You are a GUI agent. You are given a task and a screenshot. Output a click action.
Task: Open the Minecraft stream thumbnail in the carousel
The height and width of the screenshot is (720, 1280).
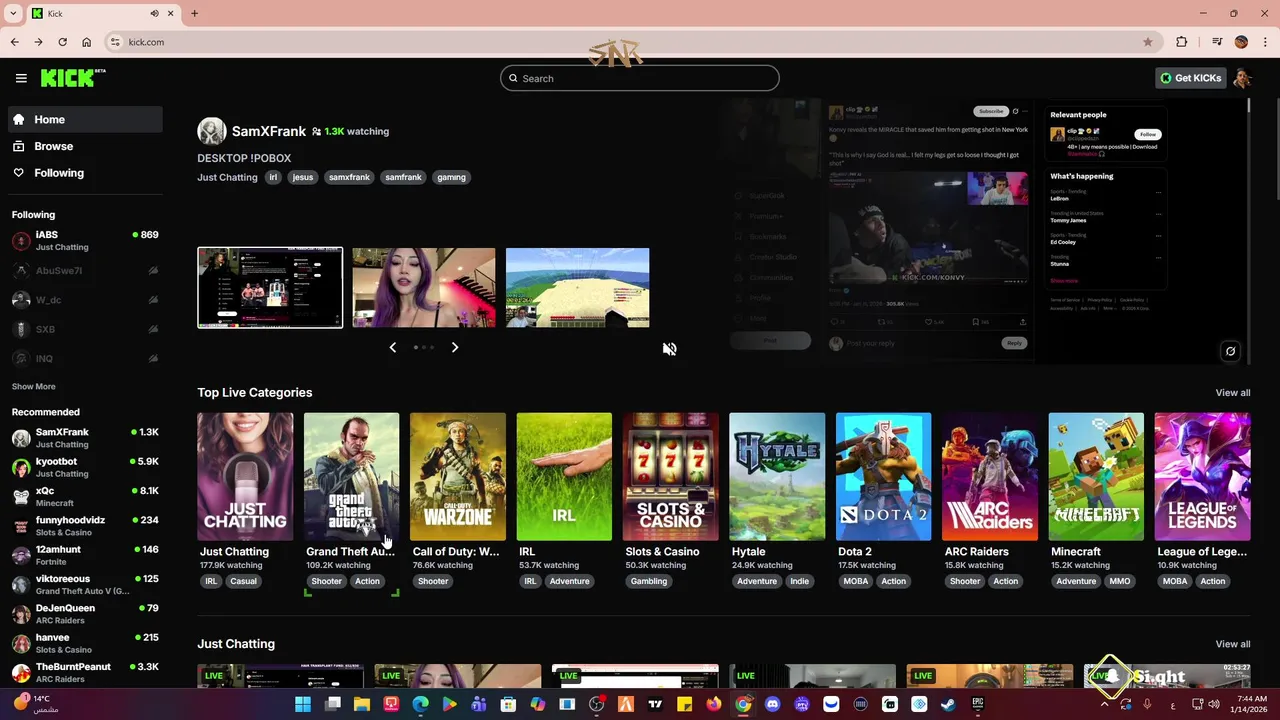tap(578, 288)
